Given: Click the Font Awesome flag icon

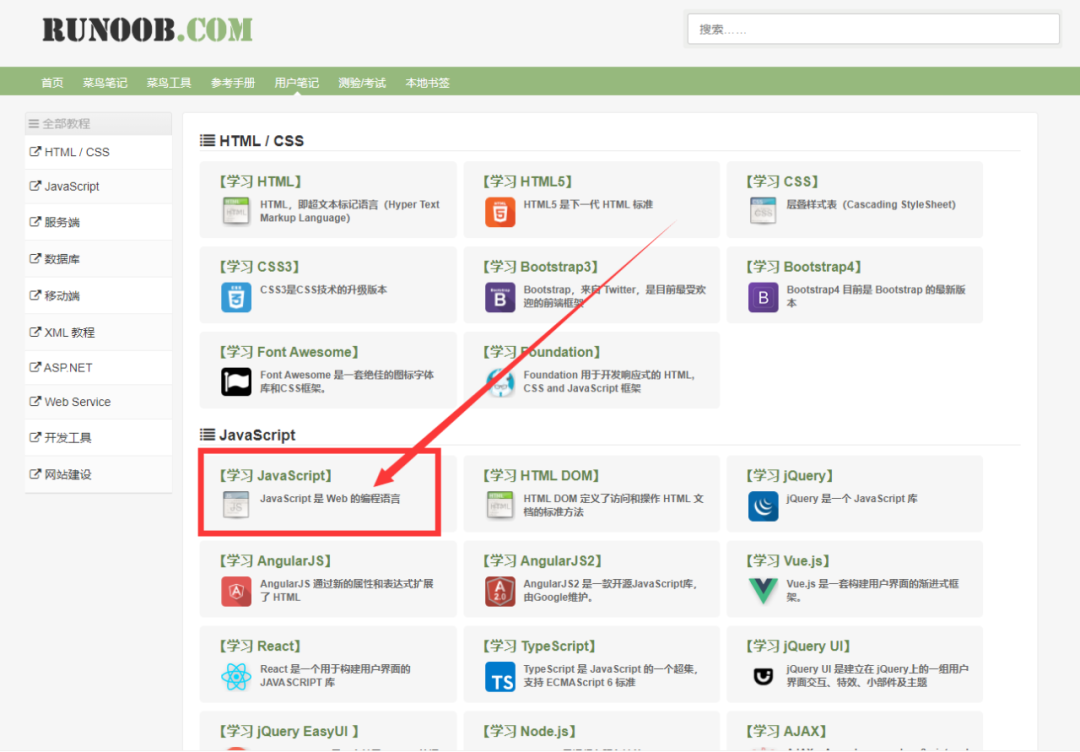Looking at the screenshot, I should point(237,382).
